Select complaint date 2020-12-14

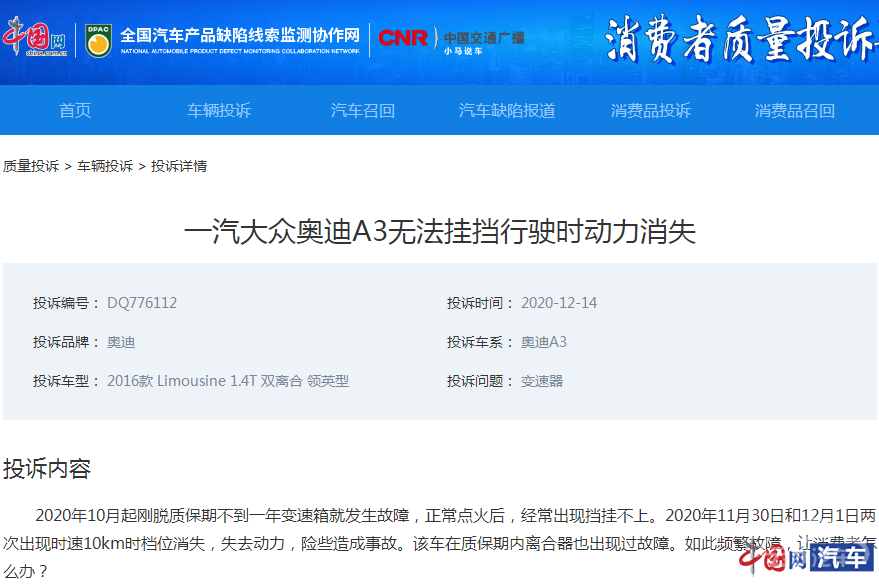[559, 303]
